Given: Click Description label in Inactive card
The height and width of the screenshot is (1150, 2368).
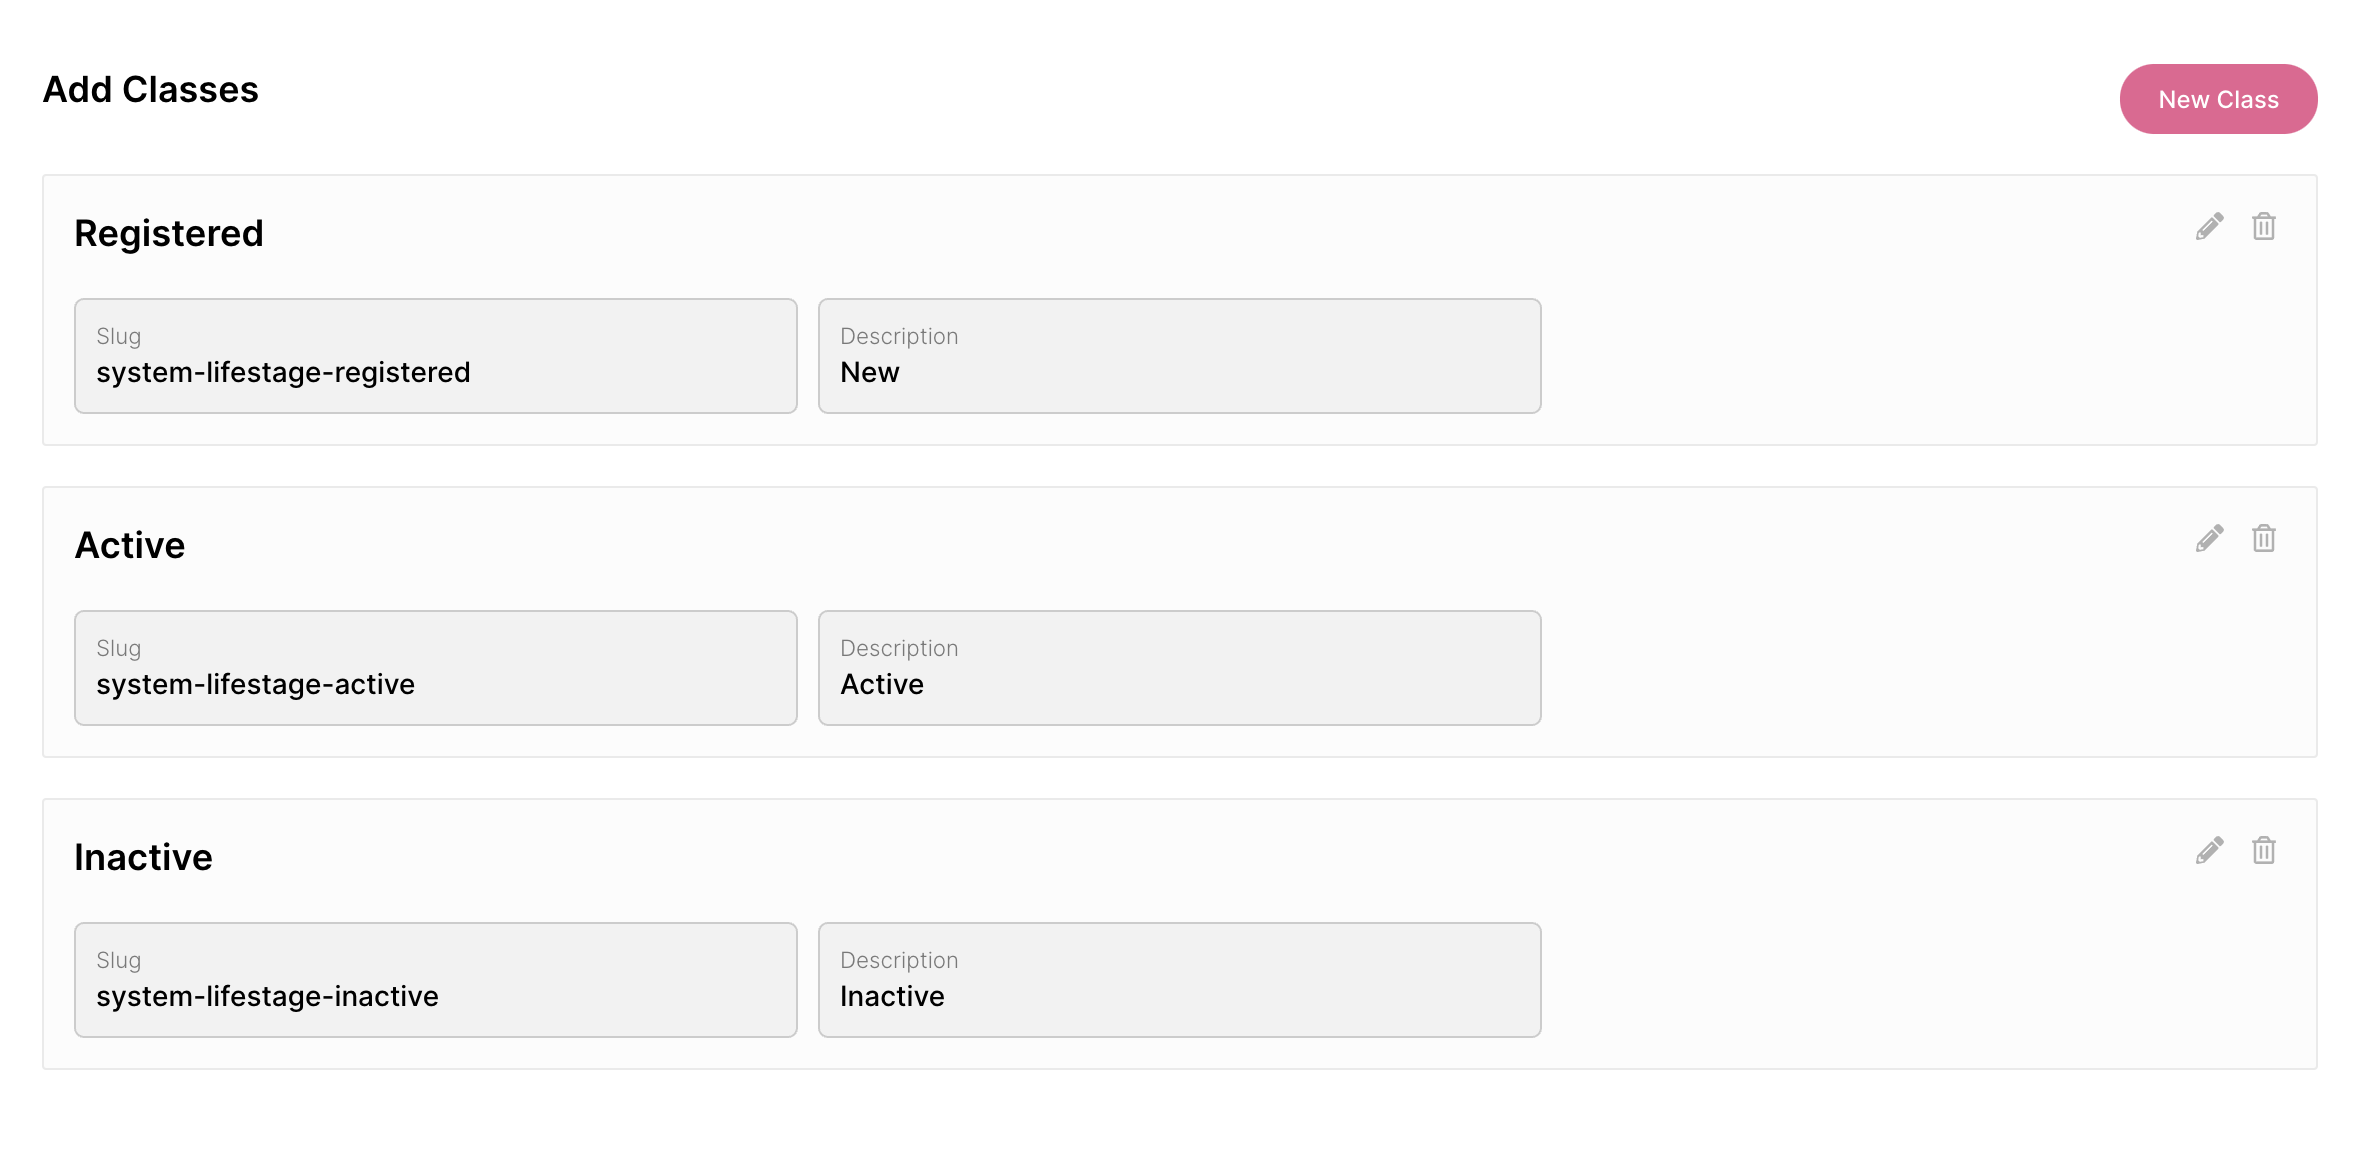Looking at the screenshot, I should tap(899, 961).
